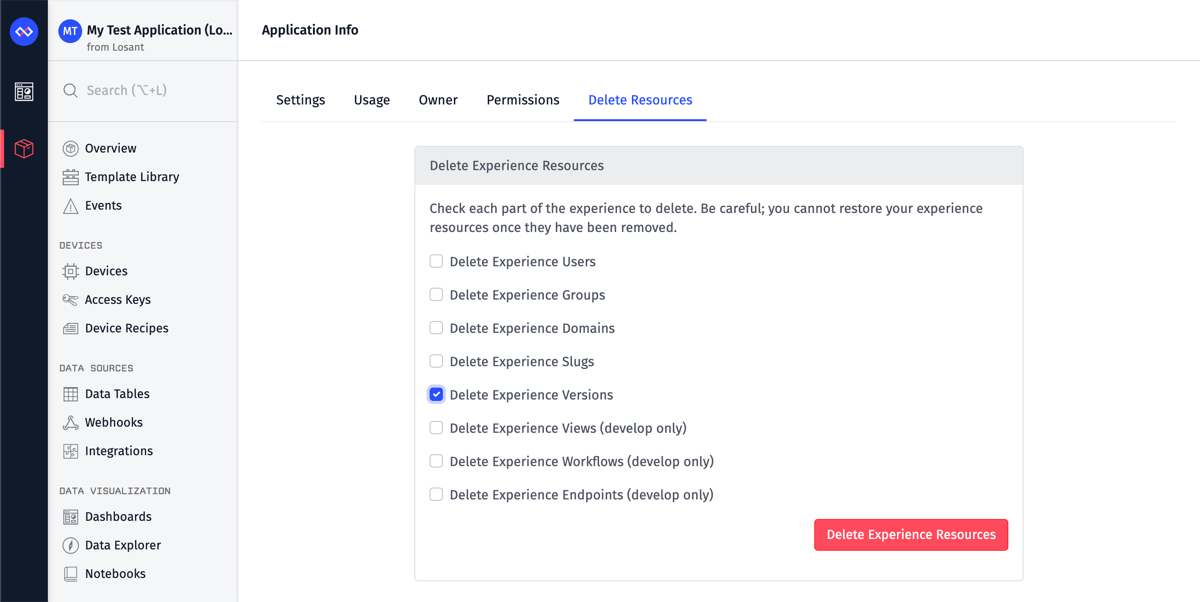This screenshot has width=1200, height=602.
Task: Uncheck Delete Experience Versions
Action: [x=436, y=394]
